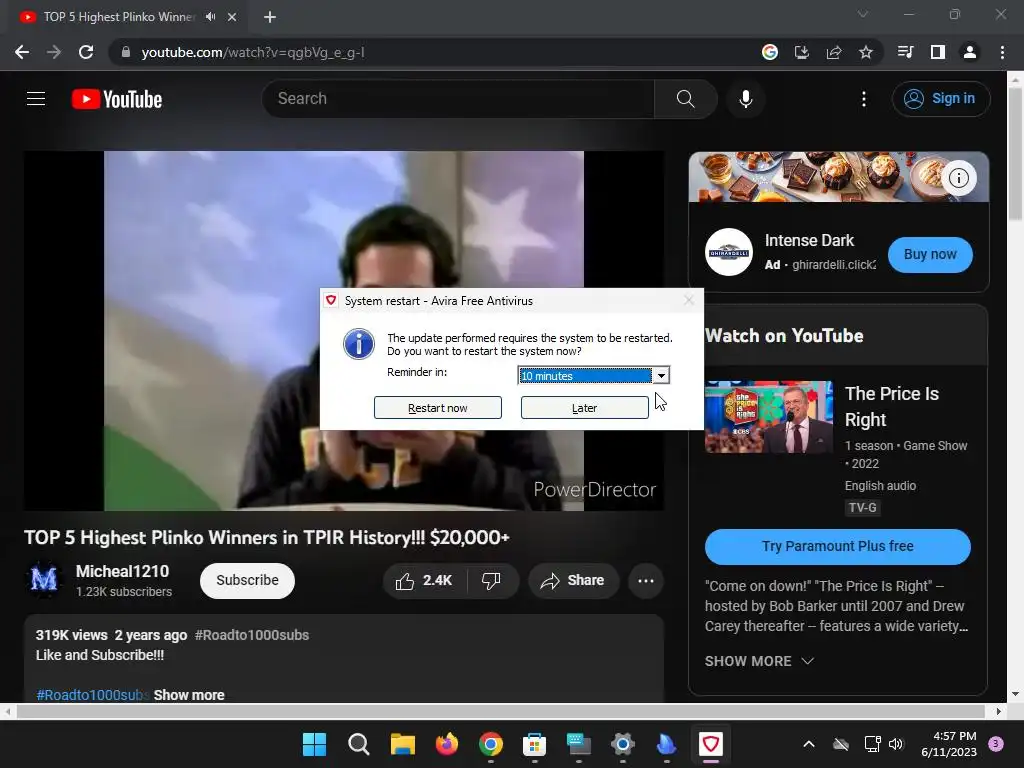Viewport: 1024px width, 768px height.
Task: Show hidden tray icons chevron
Action: pyautogui.click(x=808, y=744)
